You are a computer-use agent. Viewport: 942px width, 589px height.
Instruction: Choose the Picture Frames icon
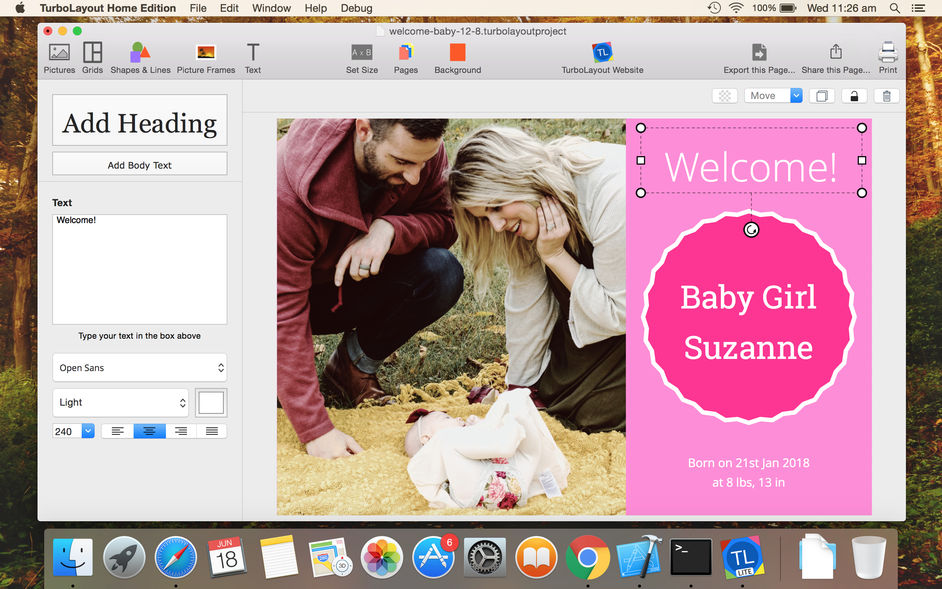coord(206,58)
